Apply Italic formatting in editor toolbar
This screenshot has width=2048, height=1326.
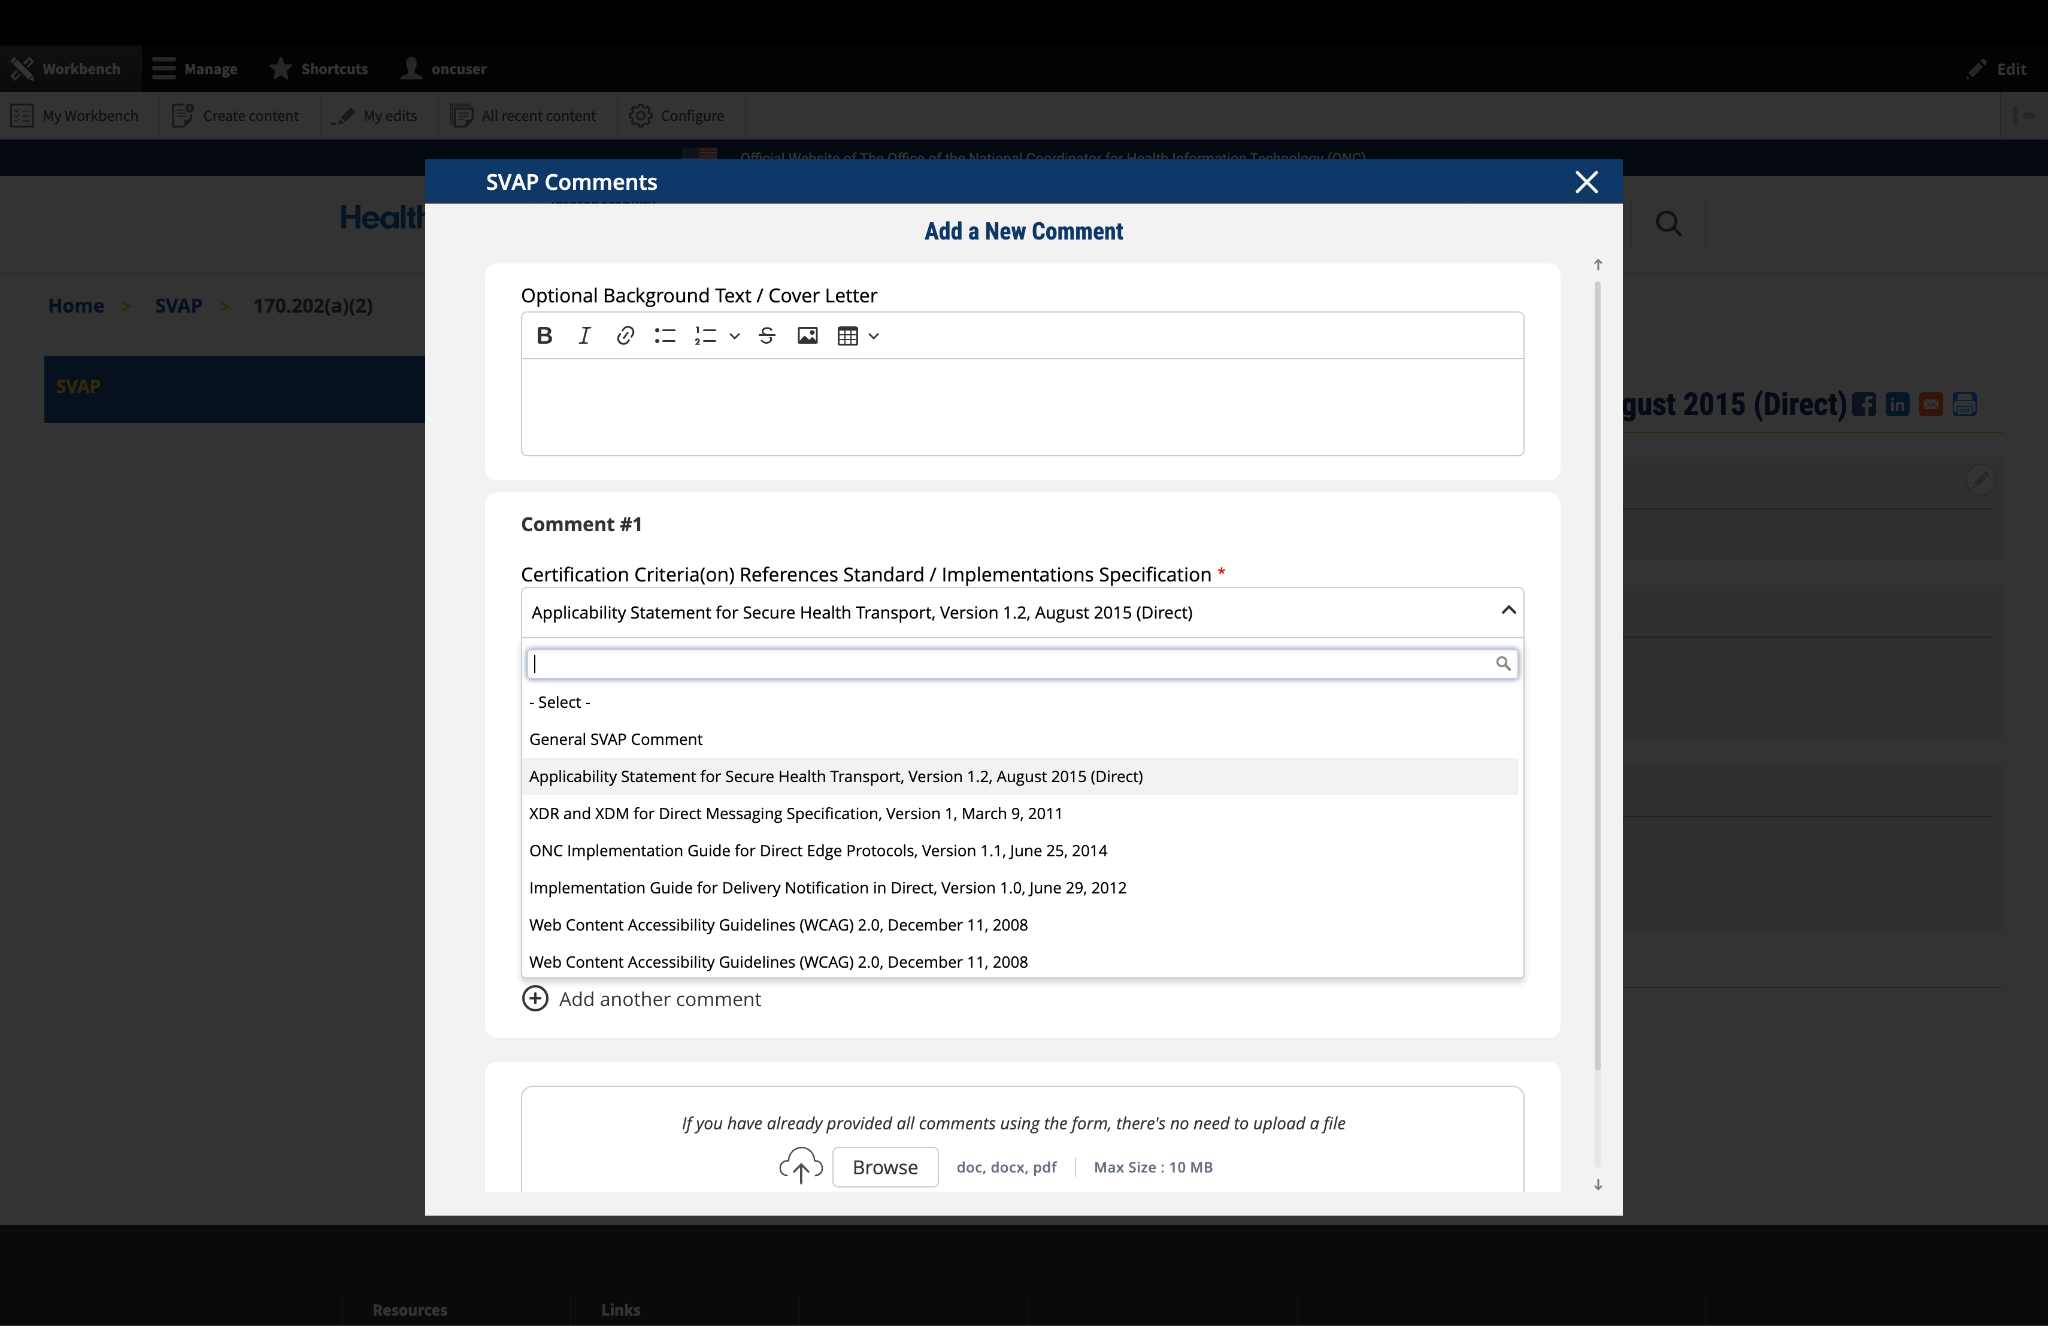tap(585, 336)
